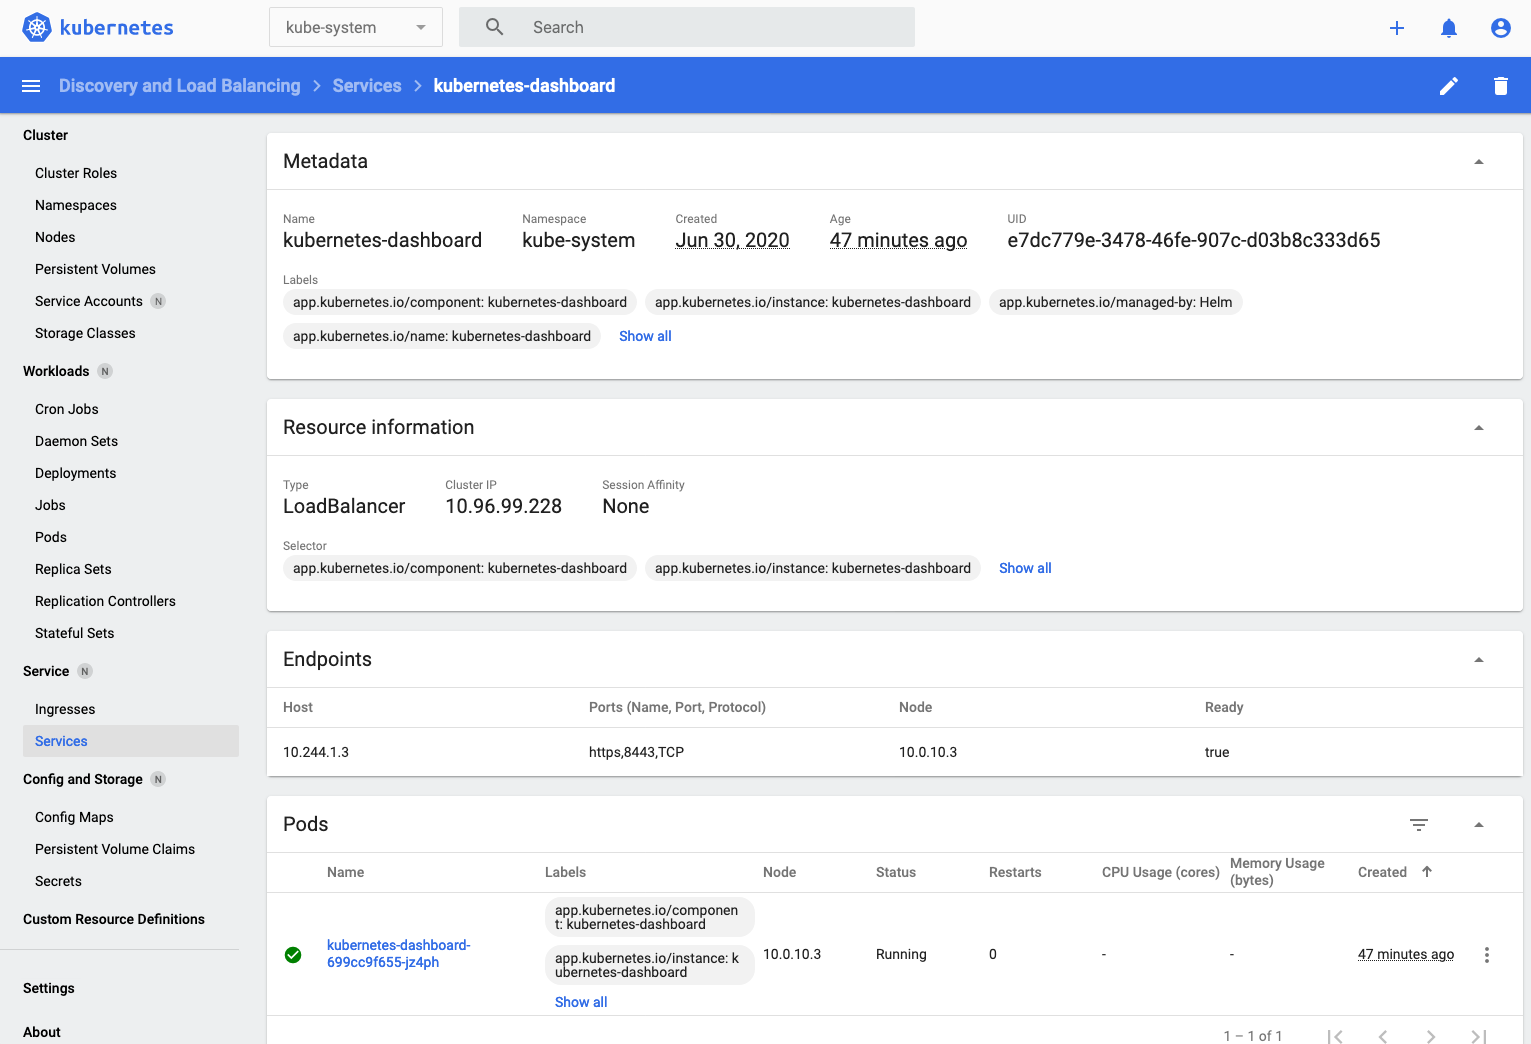Collapse the Resource information card

[1479, 428]
